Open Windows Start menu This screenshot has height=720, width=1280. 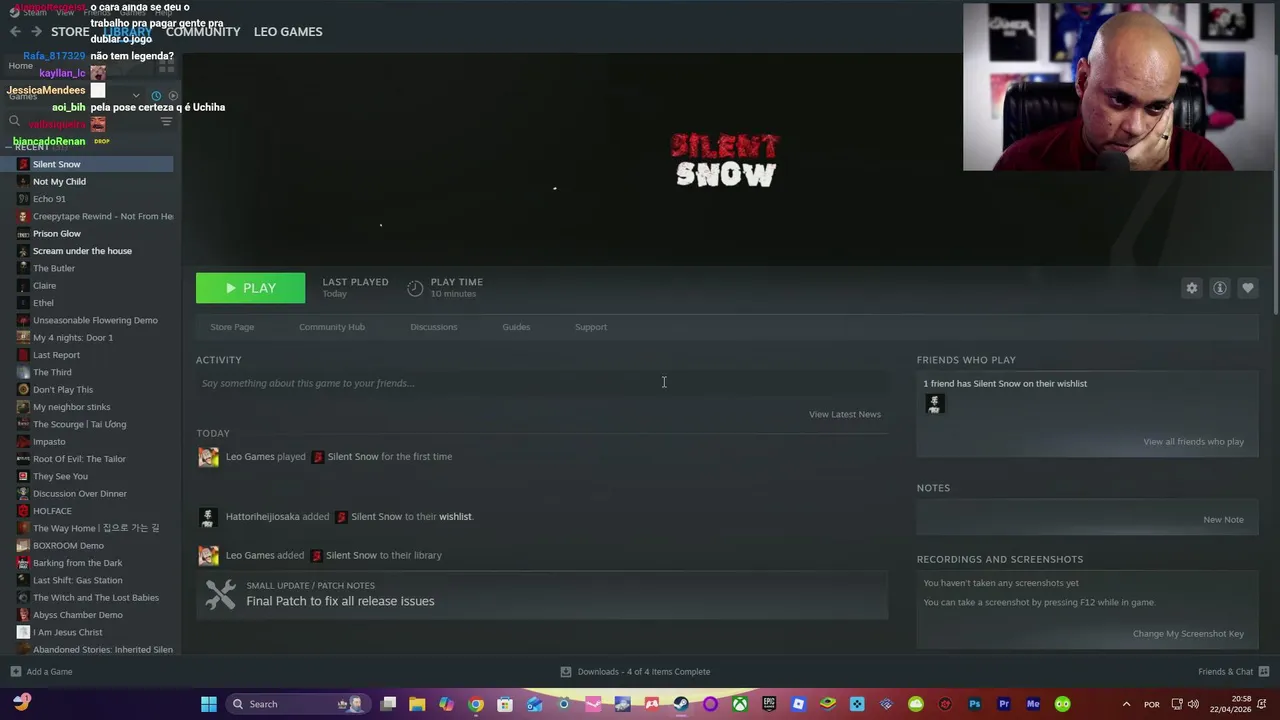(x=209, y=704)
